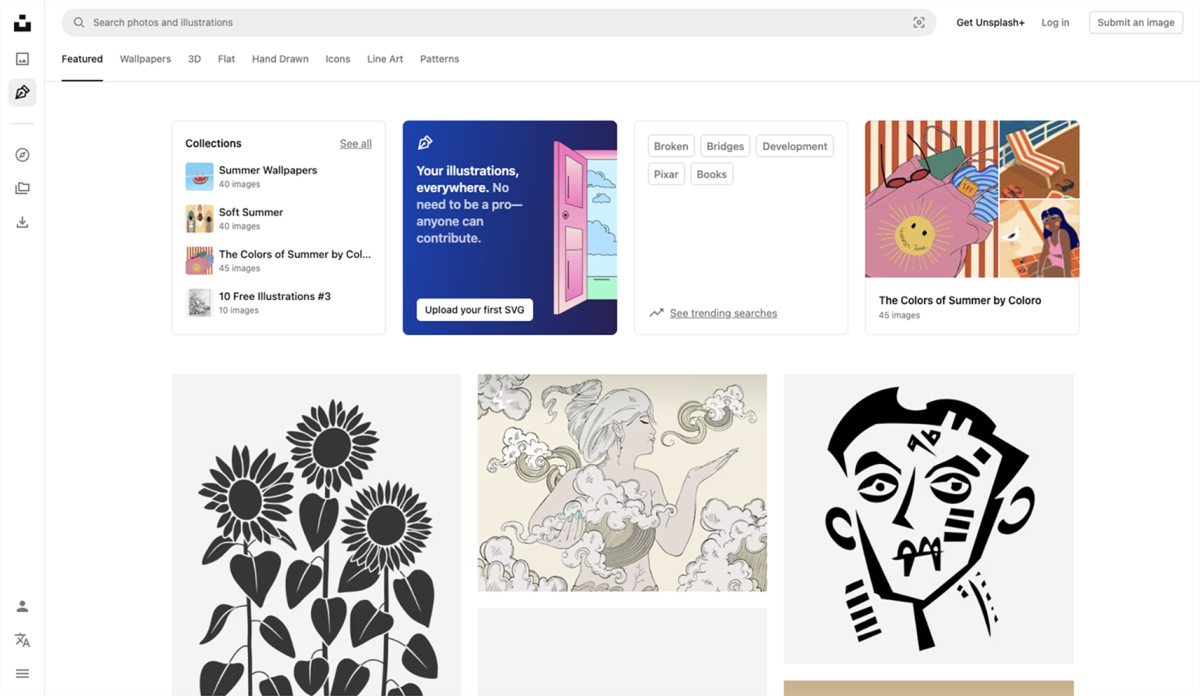Select the Illustrations pen-nib sidebar icon
This screenshot has height=696, width=1200.
pyautogui.click(x=22, y=93)
